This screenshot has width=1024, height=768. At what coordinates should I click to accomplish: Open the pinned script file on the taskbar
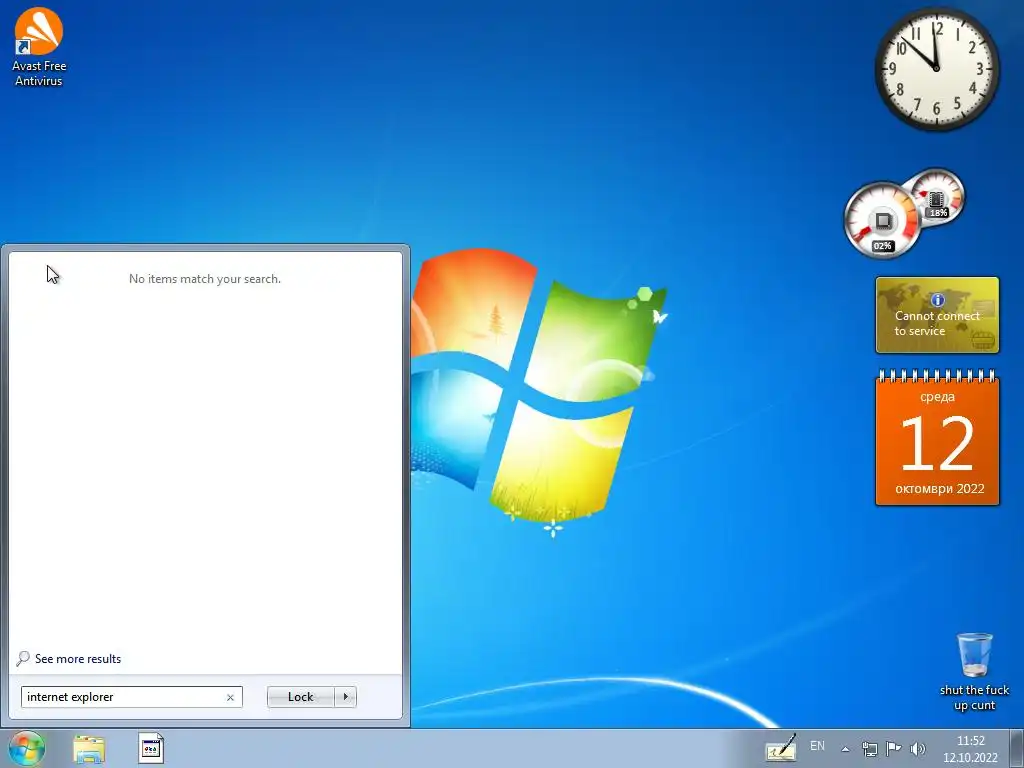point(151,748)
